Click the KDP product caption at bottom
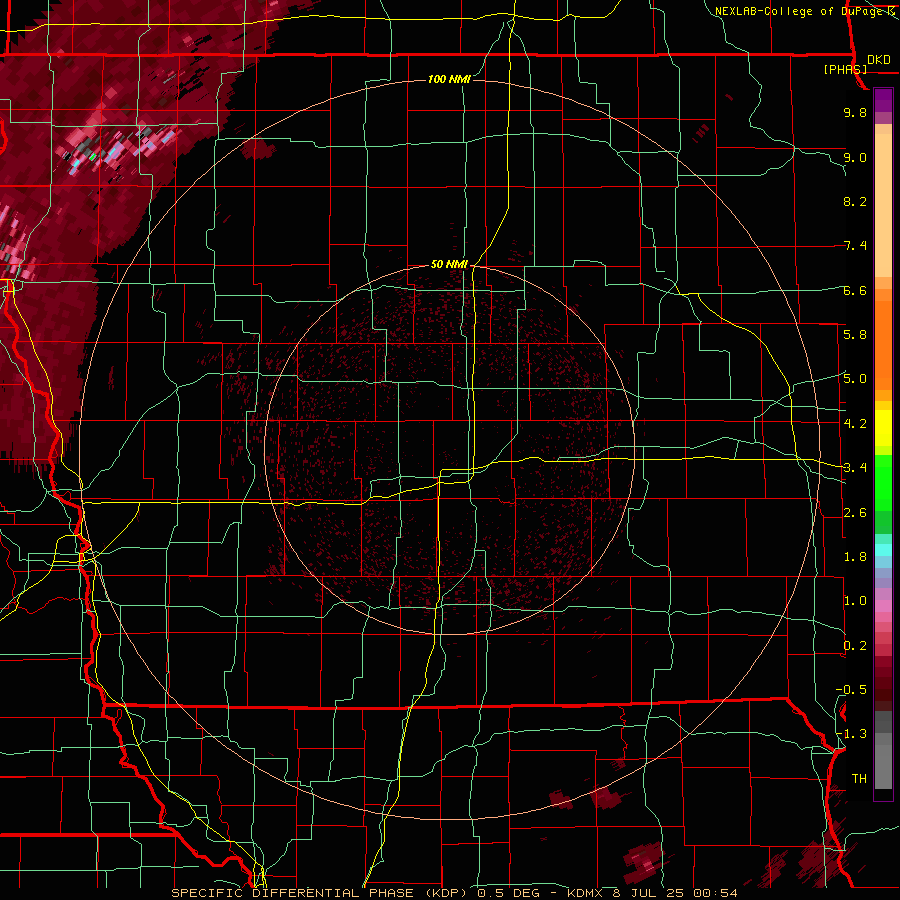 click(454, 893)
